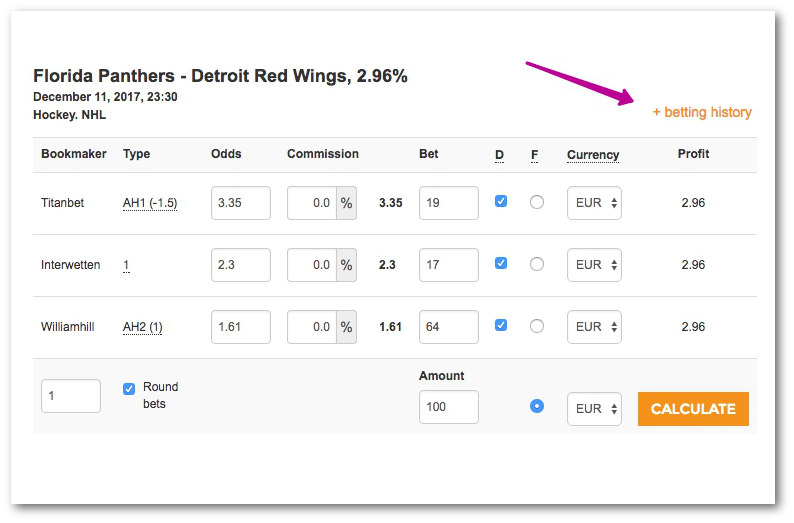Open the Interwetten currency EUR dropdown
Screen dimensions: 794x523
click(594, 265)
